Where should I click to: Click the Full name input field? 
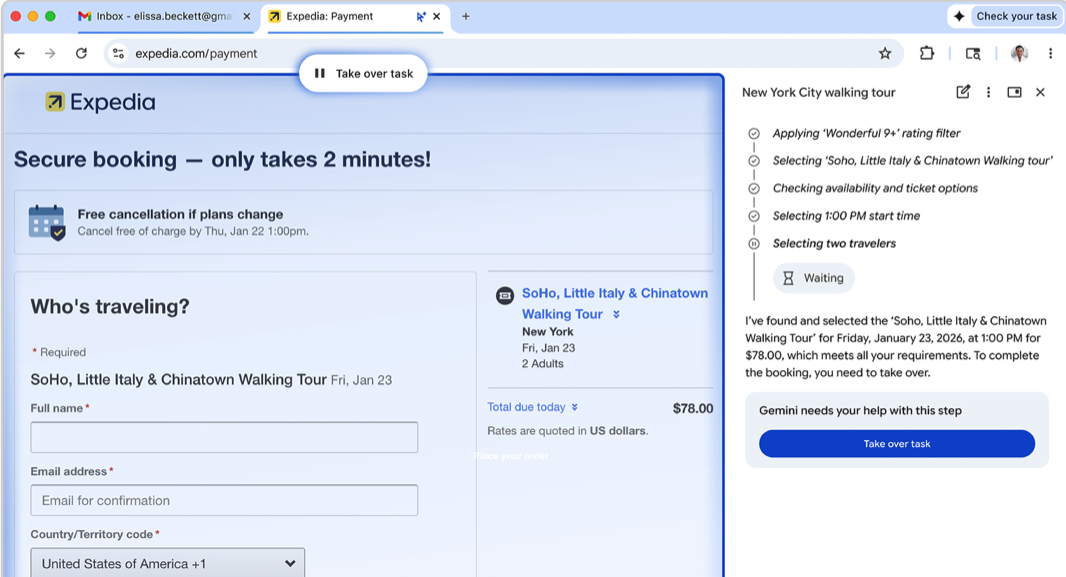224,437
